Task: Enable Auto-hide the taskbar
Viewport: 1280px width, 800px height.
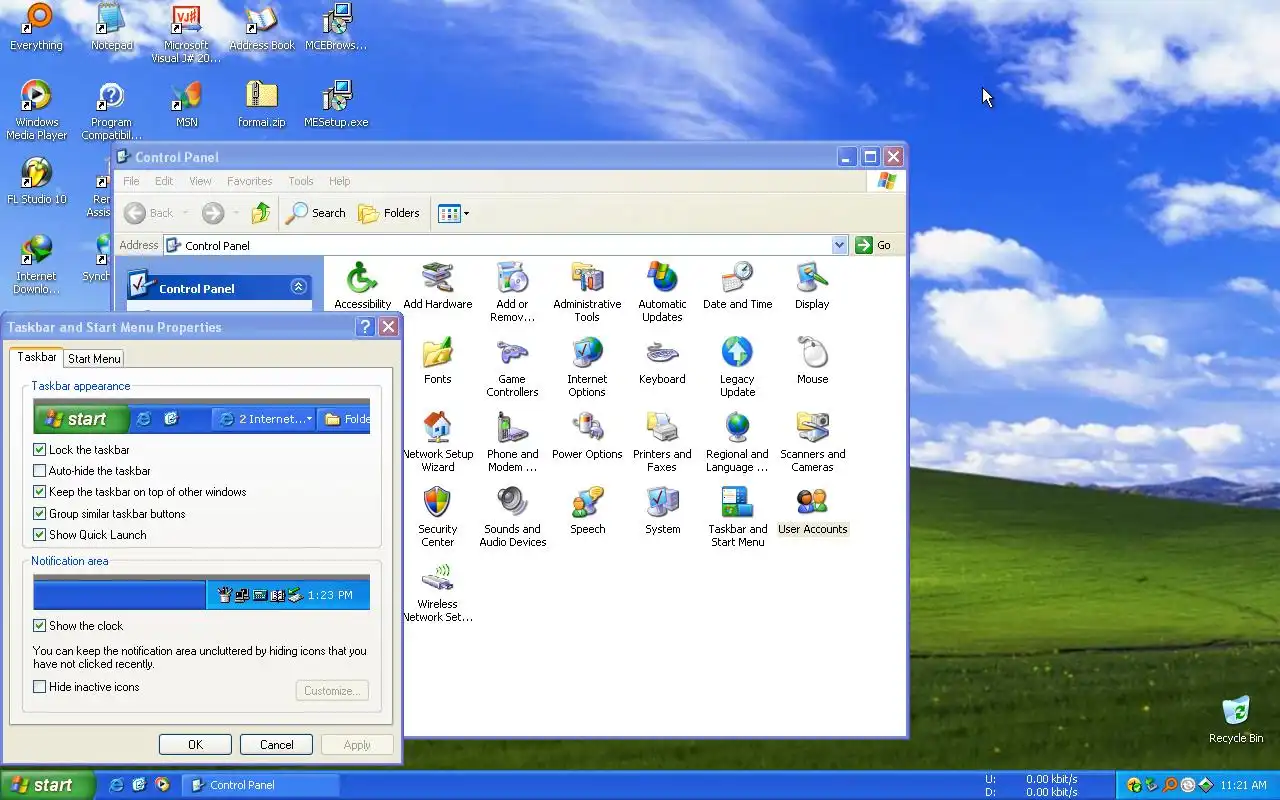Action: tap(40, 471)
